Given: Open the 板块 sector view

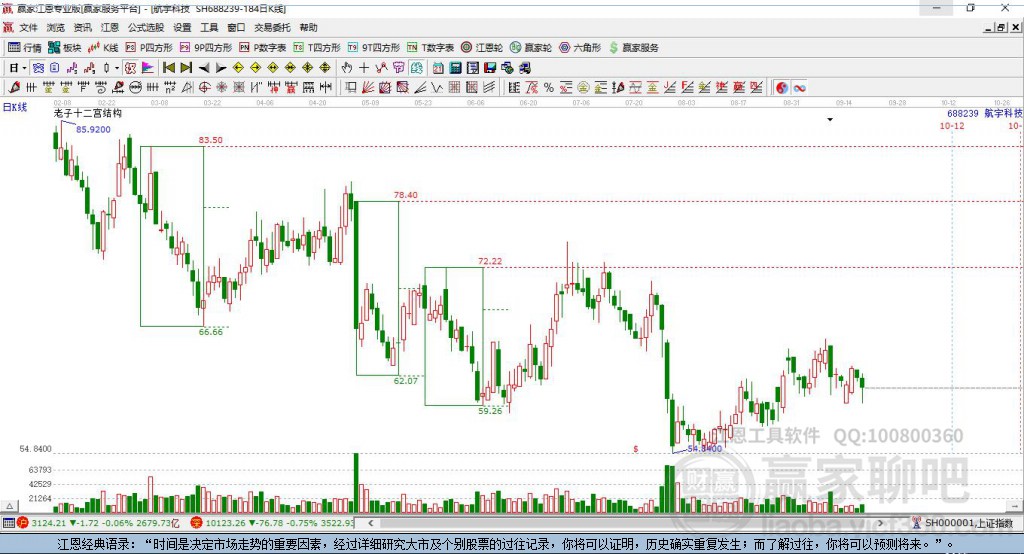Looking at the screenshot, I should [x=65, y=48].
